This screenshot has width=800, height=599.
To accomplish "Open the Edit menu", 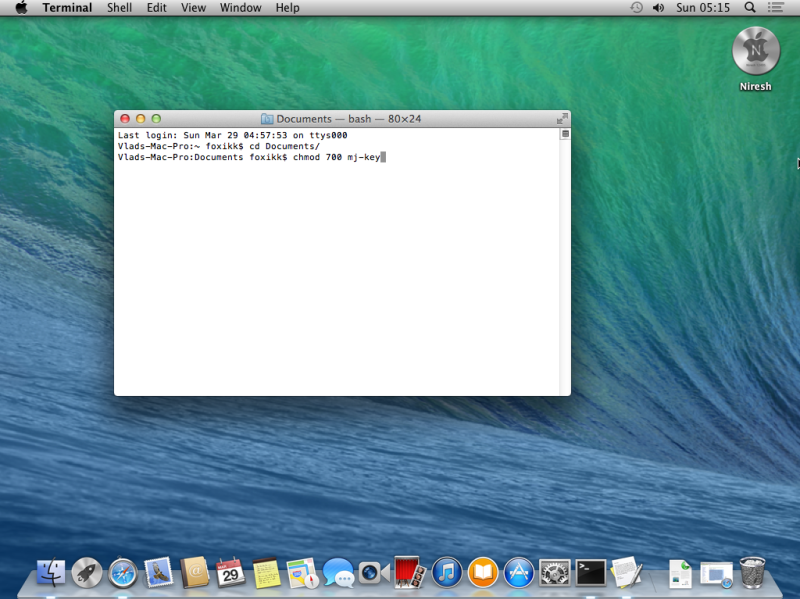I will tap(157, 8).
